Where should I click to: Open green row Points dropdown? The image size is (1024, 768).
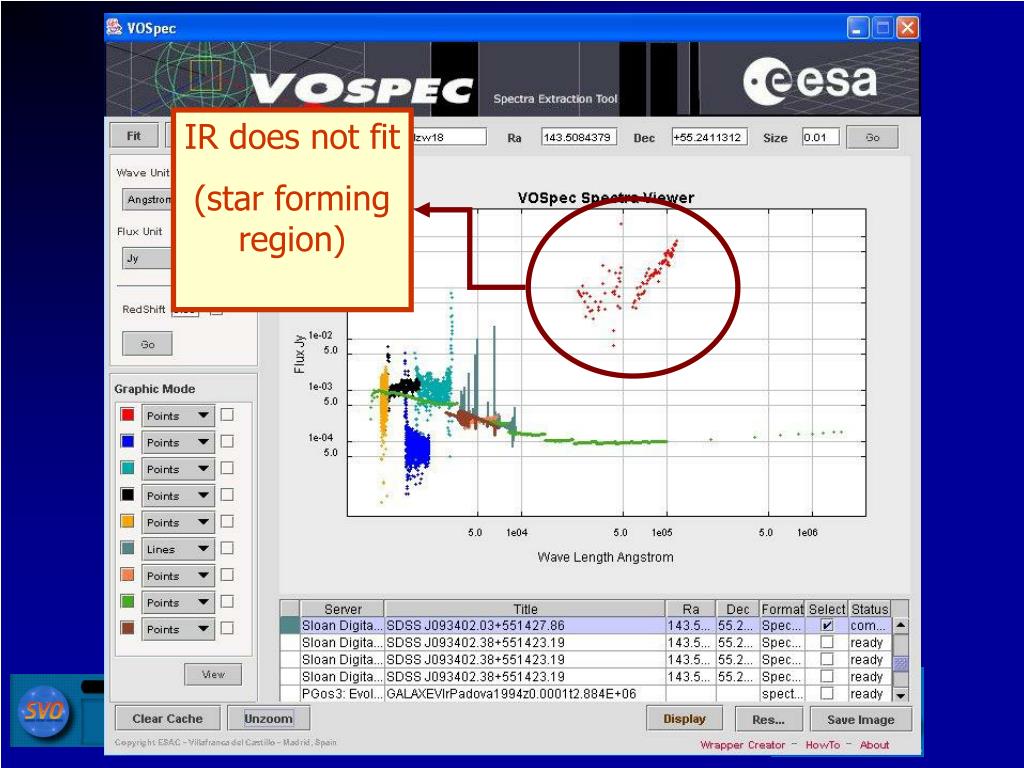tap(178, 603)
